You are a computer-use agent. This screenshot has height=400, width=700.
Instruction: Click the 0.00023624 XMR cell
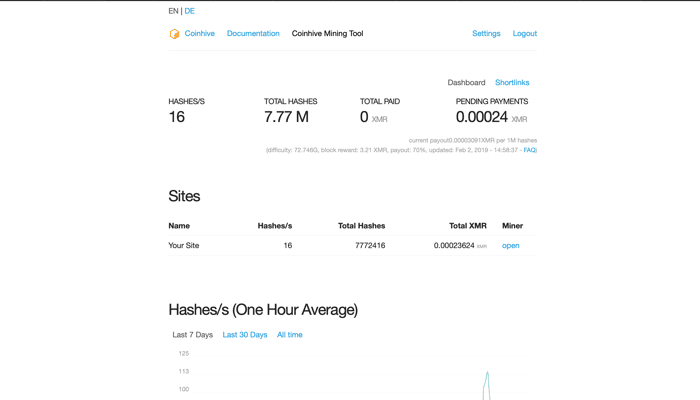coord(460,246)
